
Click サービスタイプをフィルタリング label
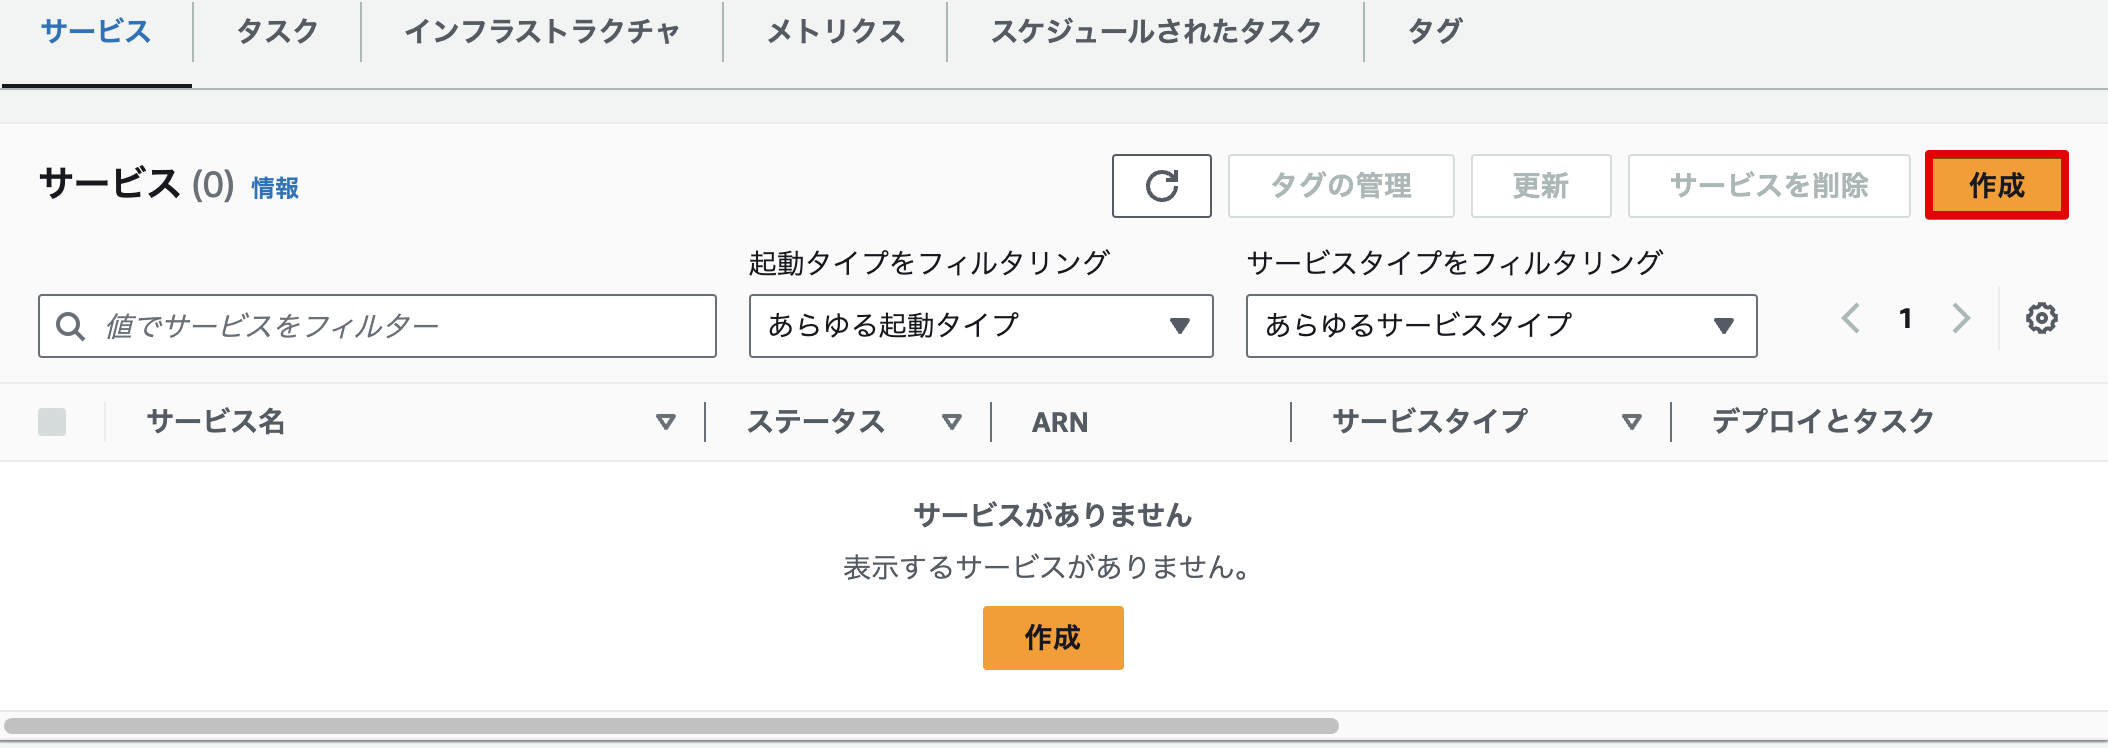pos(1455,263)
